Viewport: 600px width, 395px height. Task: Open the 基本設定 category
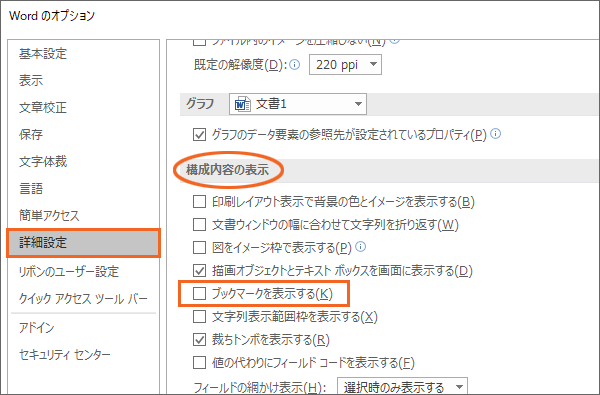click(43, 54)
